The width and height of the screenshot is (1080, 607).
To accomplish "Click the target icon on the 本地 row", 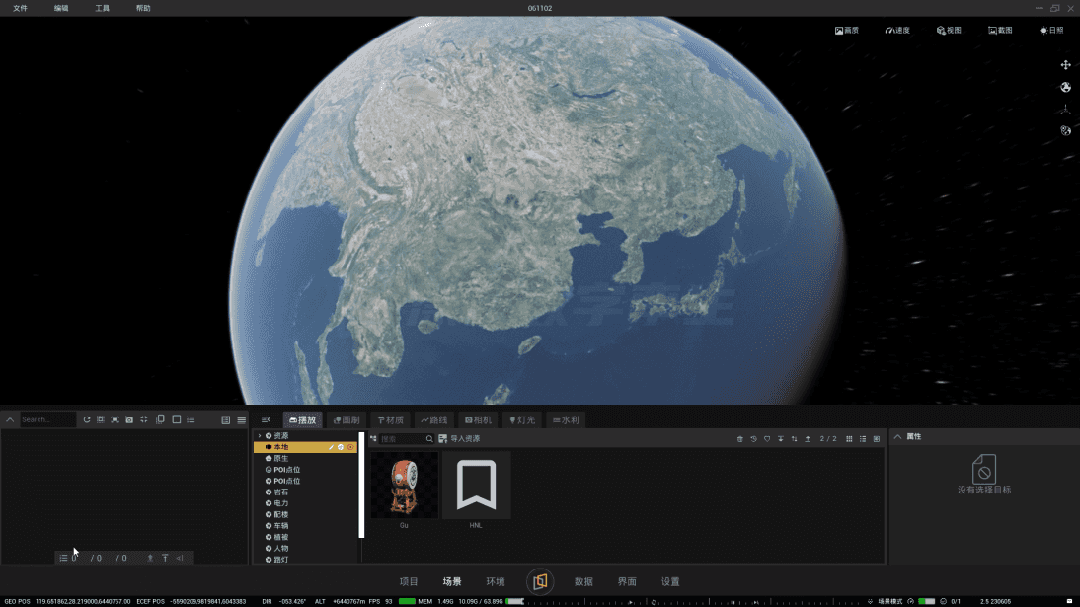I will [350, 447].
